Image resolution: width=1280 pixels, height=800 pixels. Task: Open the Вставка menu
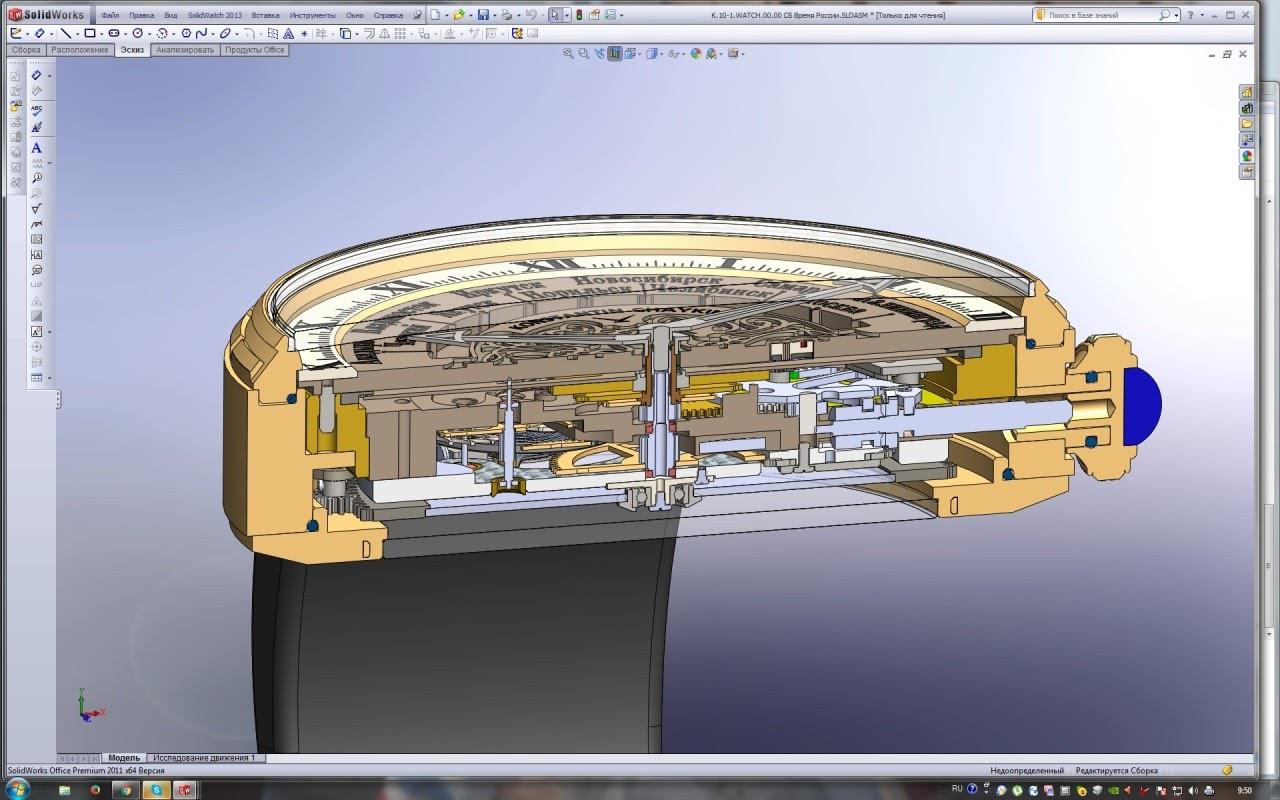[x=265, y=15]
